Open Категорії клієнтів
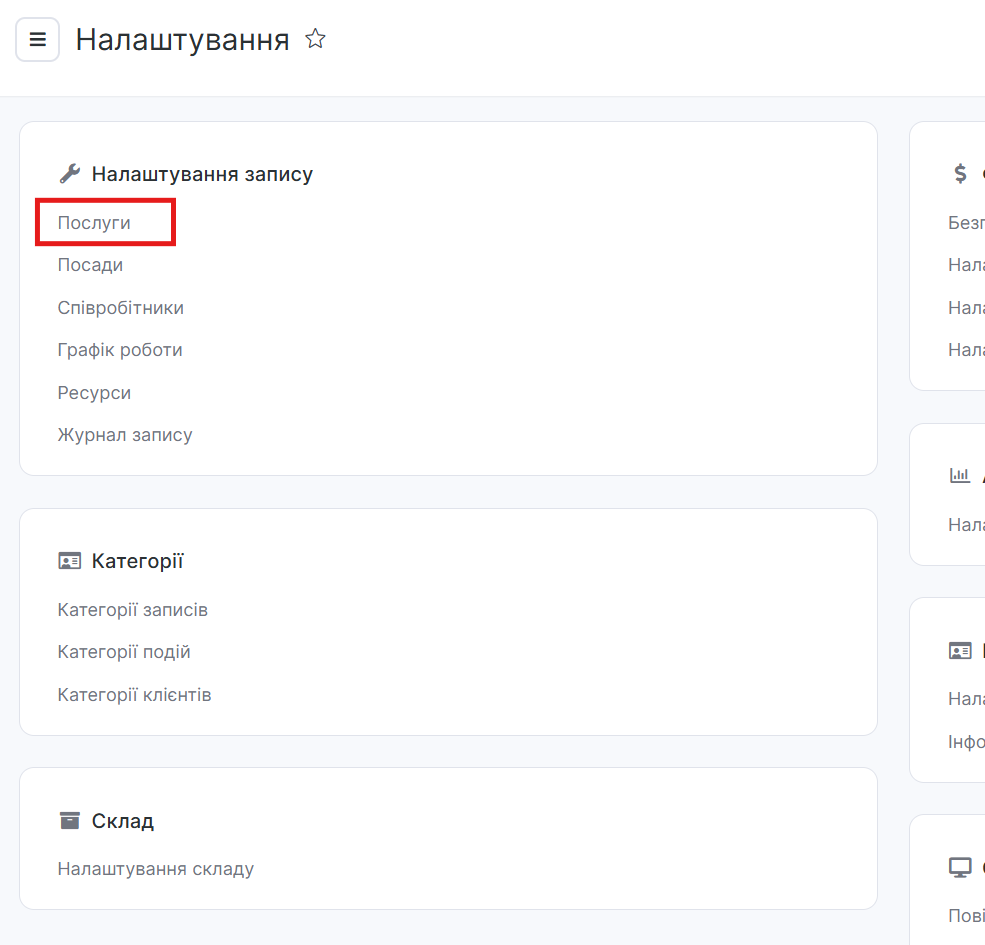This screenshot has width=985, height=945. (x=134, y=695)
